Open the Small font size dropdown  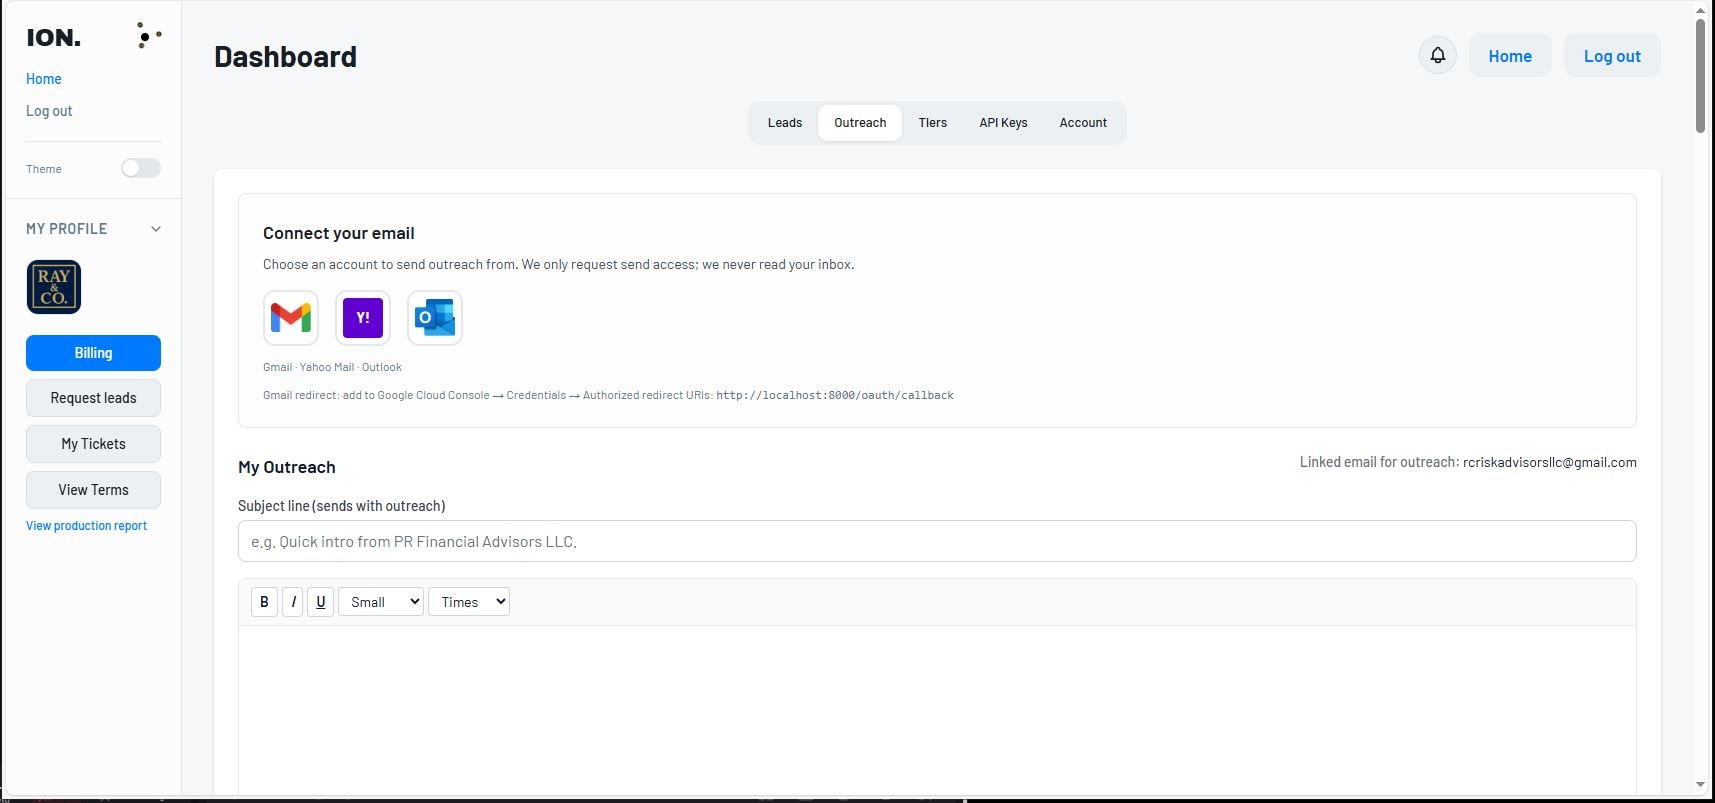(x=381, y=602)
